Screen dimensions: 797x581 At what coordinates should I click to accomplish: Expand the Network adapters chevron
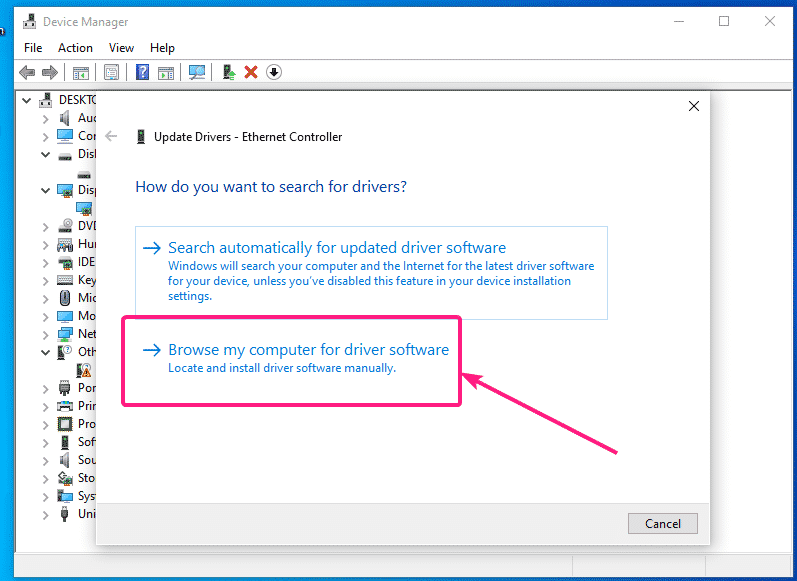45,334
